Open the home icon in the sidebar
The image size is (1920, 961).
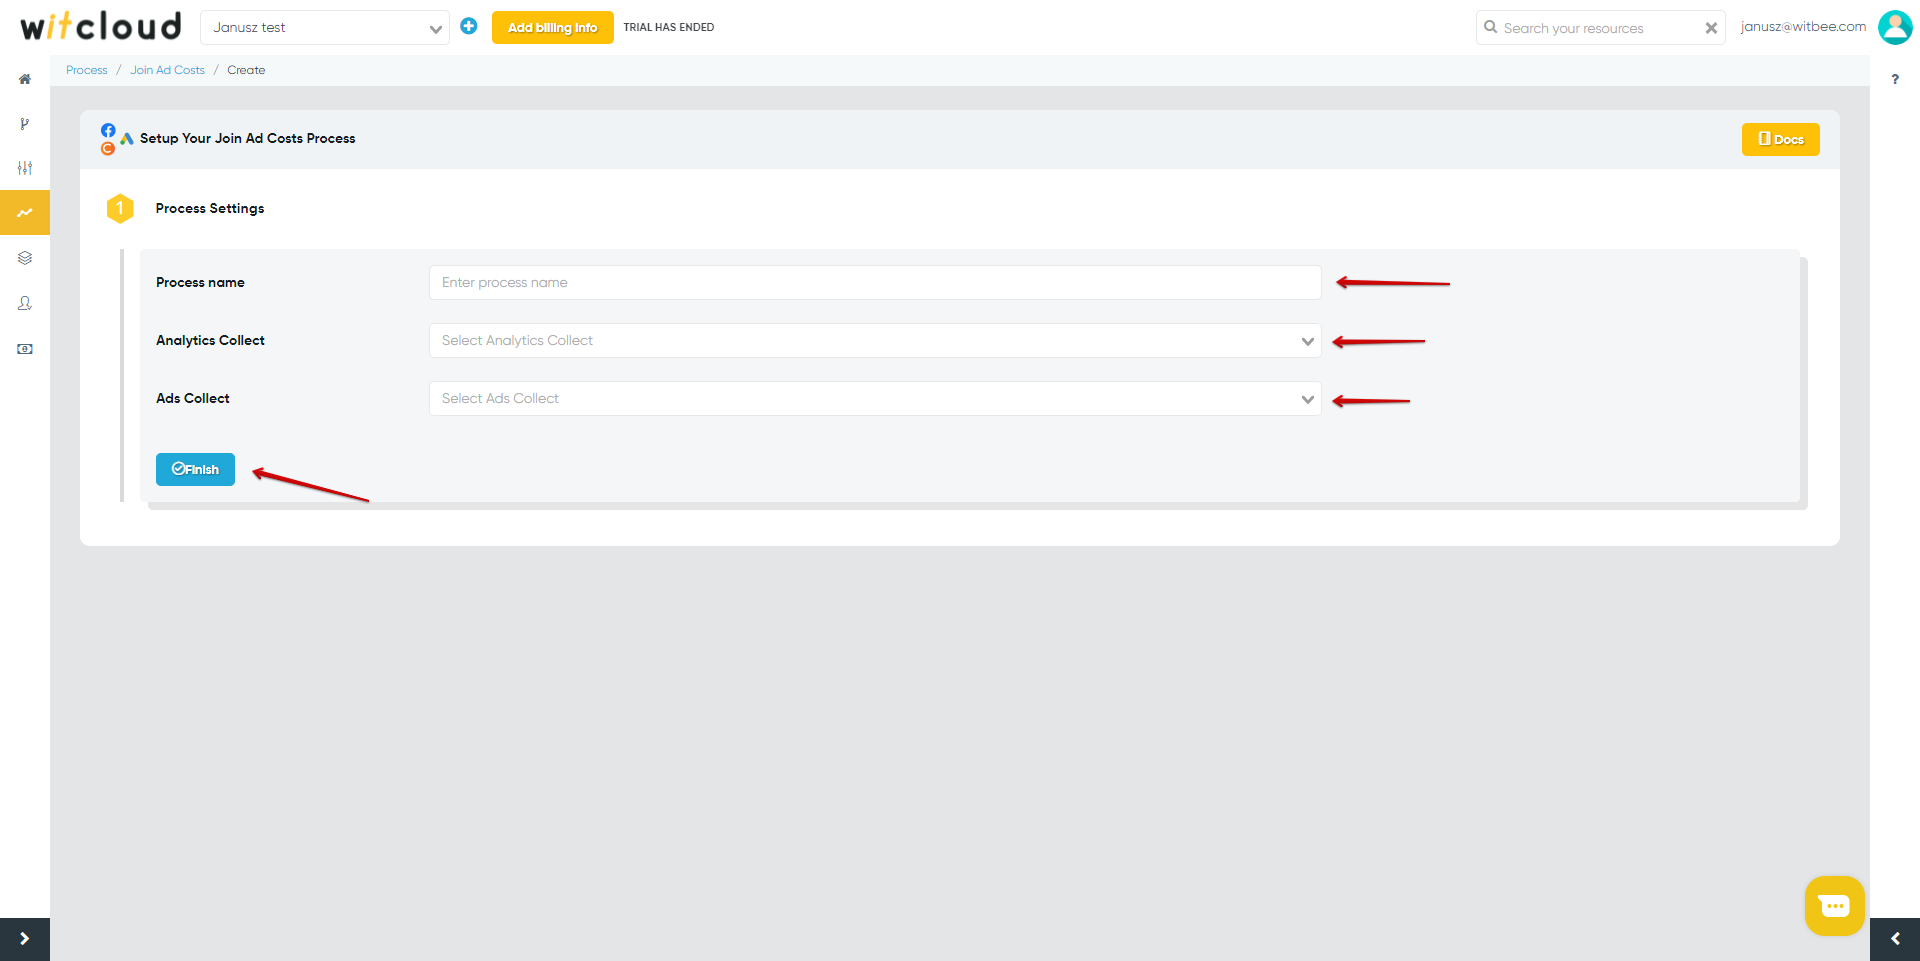[x=25, y=79]
